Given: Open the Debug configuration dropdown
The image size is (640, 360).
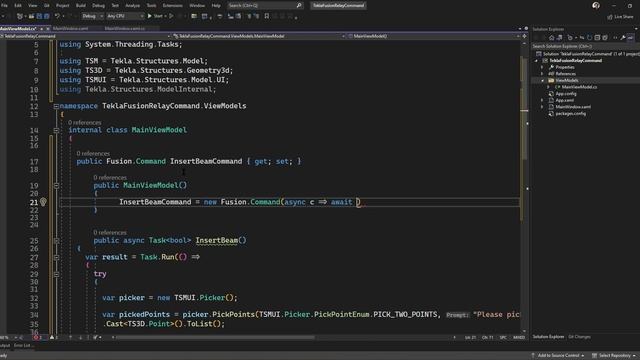Looking at the screenshot, I should [92, 16].
